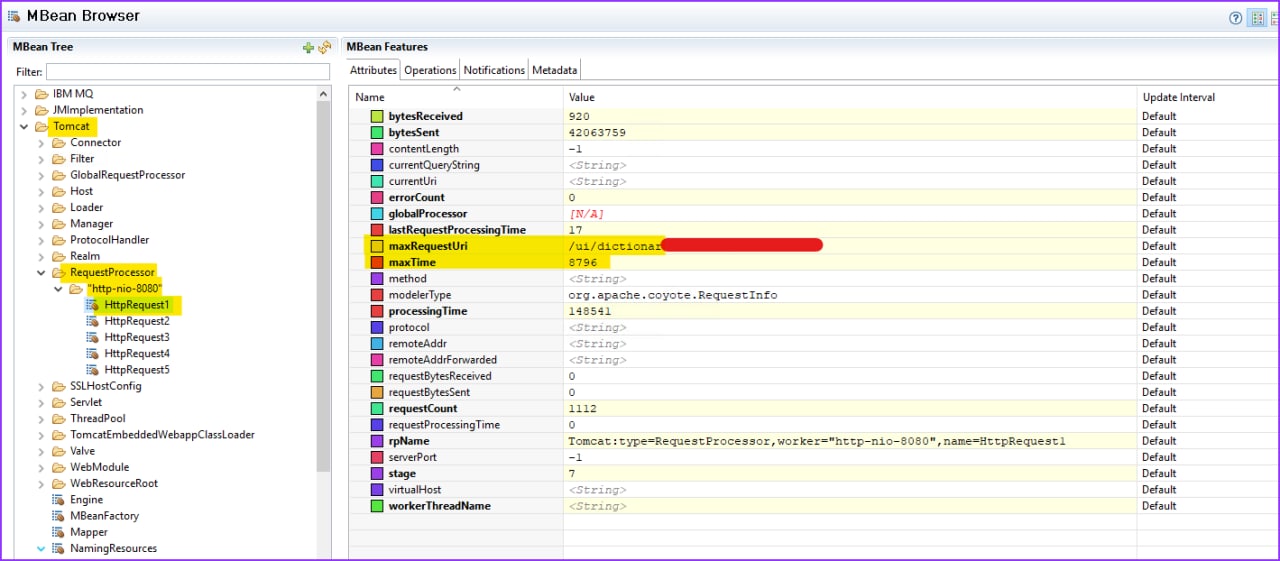
Task: Sort by the Name column header
Action: tap(456, 97)
